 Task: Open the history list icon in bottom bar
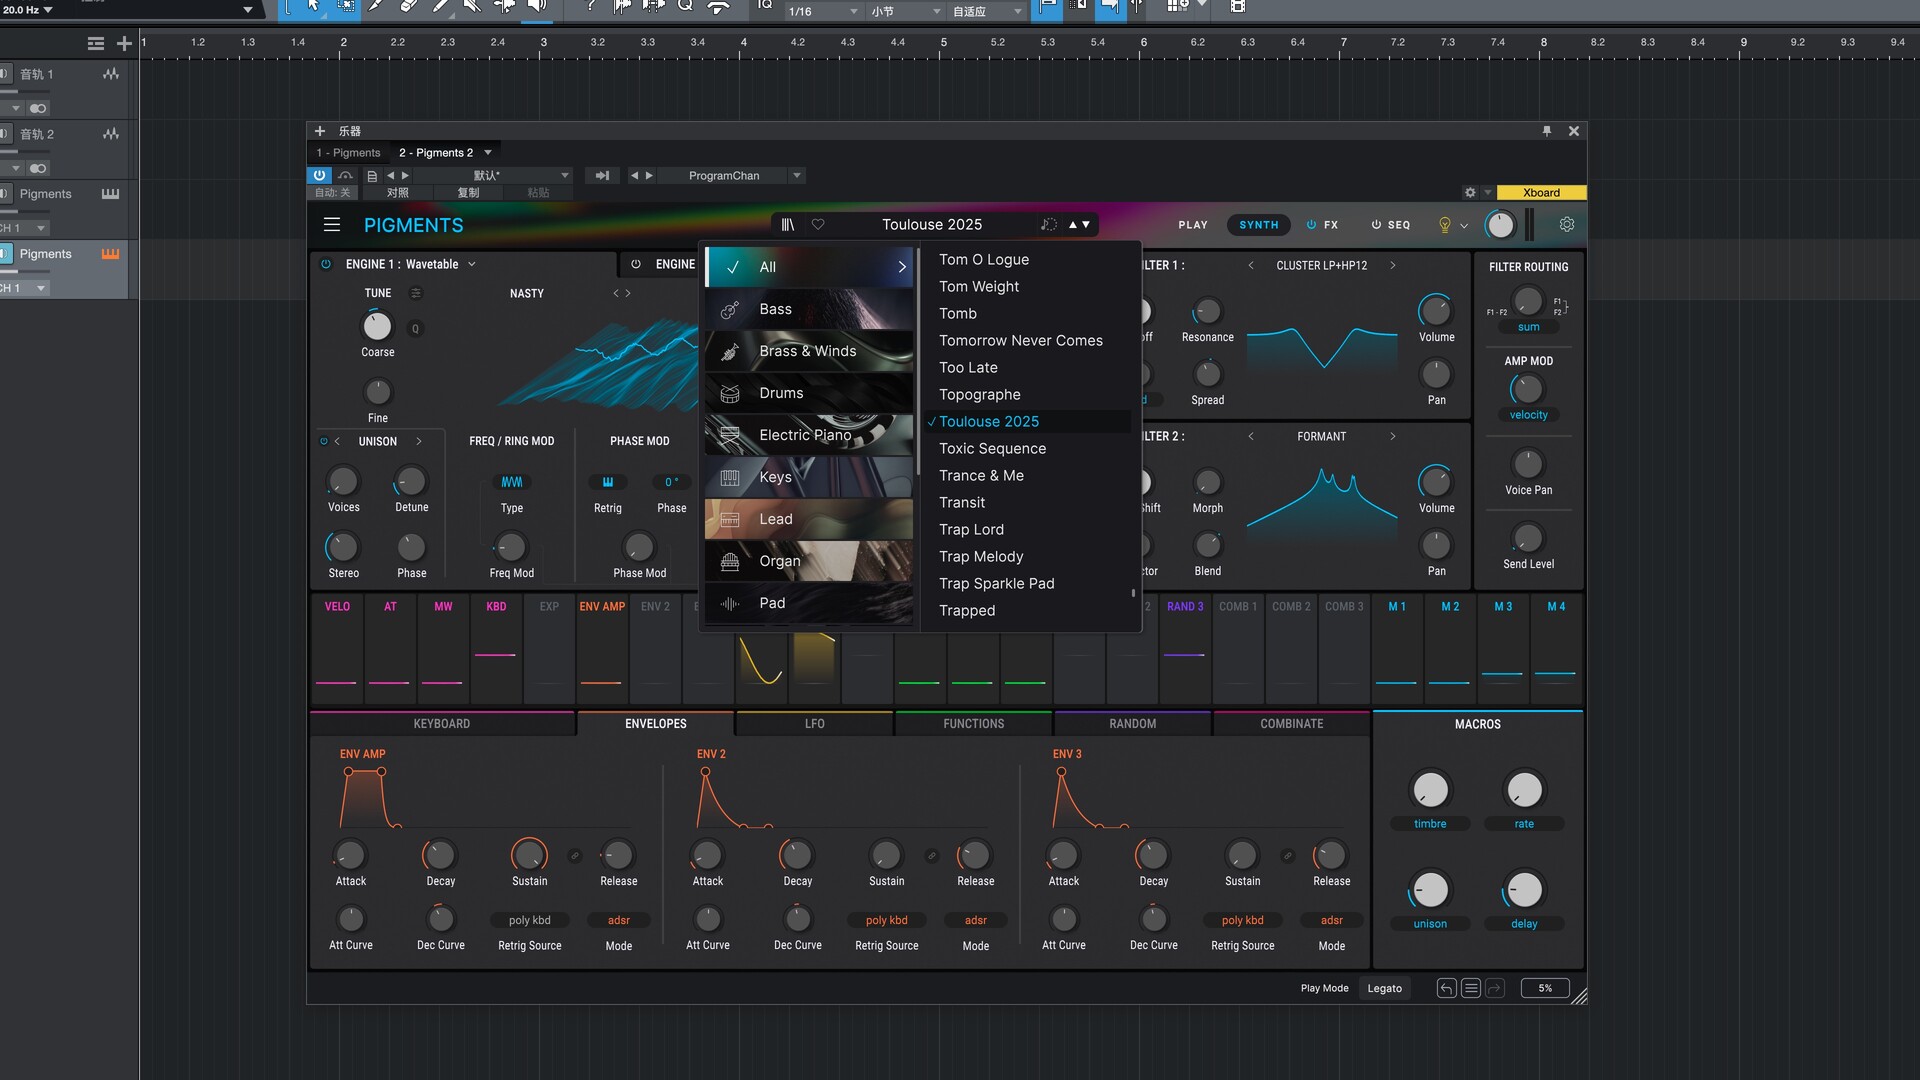tap(1470, 988)
